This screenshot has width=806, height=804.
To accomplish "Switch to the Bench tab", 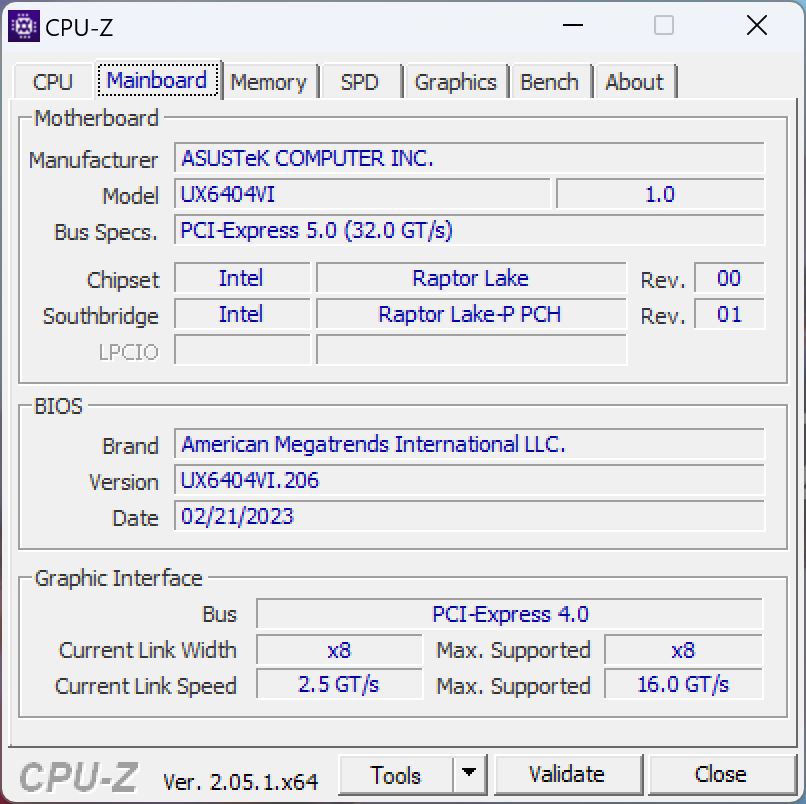I will [549, 82].
